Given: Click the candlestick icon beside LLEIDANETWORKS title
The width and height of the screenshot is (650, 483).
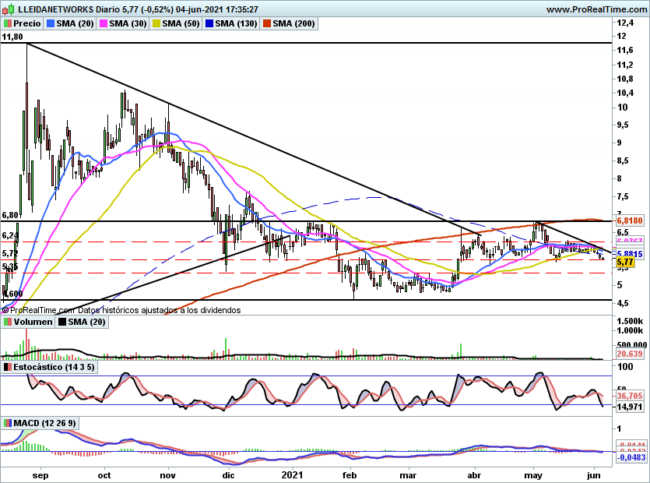Looking at the screenshot, I should coord(8,9).
